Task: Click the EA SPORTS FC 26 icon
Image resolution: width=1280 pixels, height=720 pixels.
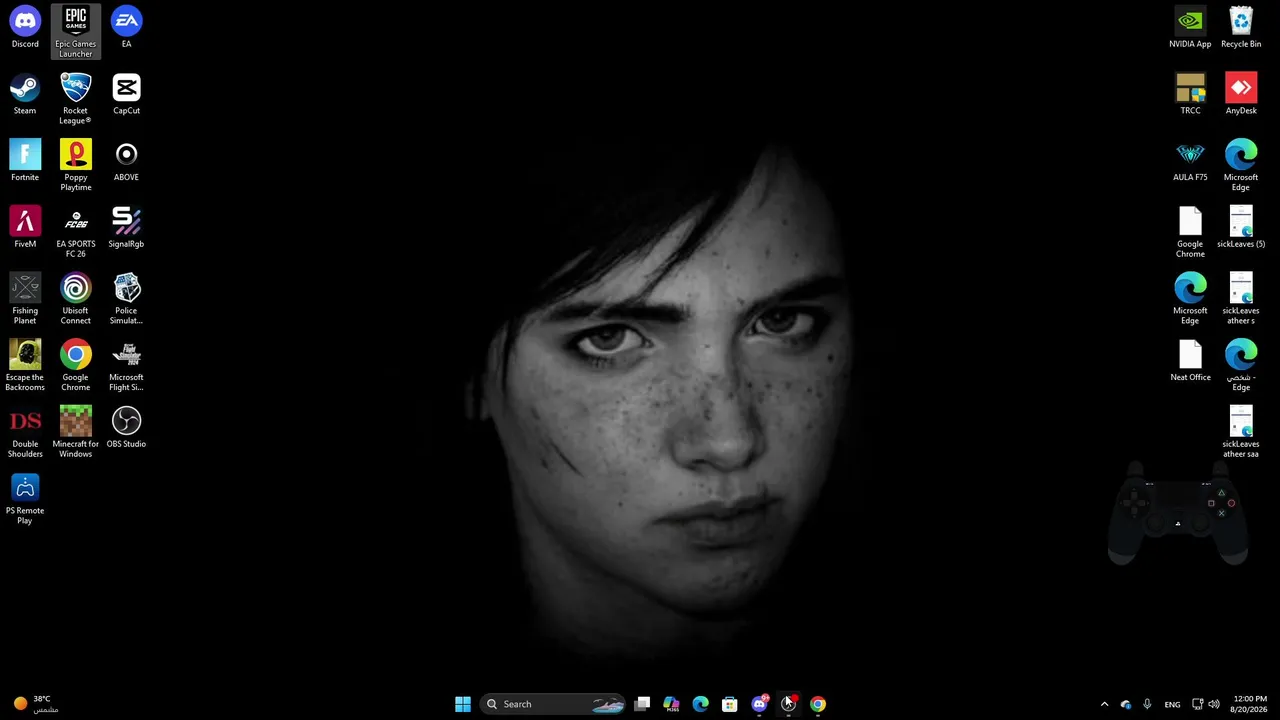Action: pyautogui.click(x=75, y=232)
